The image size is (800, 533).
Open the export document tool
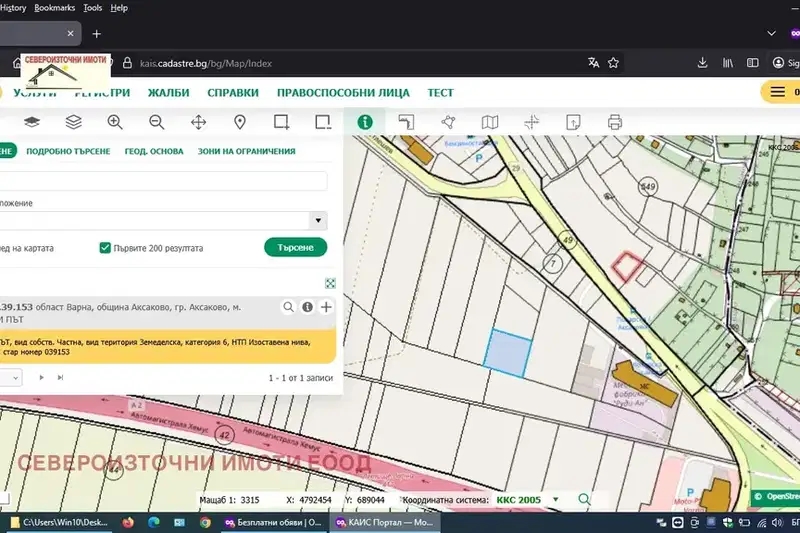pos(573,122)
